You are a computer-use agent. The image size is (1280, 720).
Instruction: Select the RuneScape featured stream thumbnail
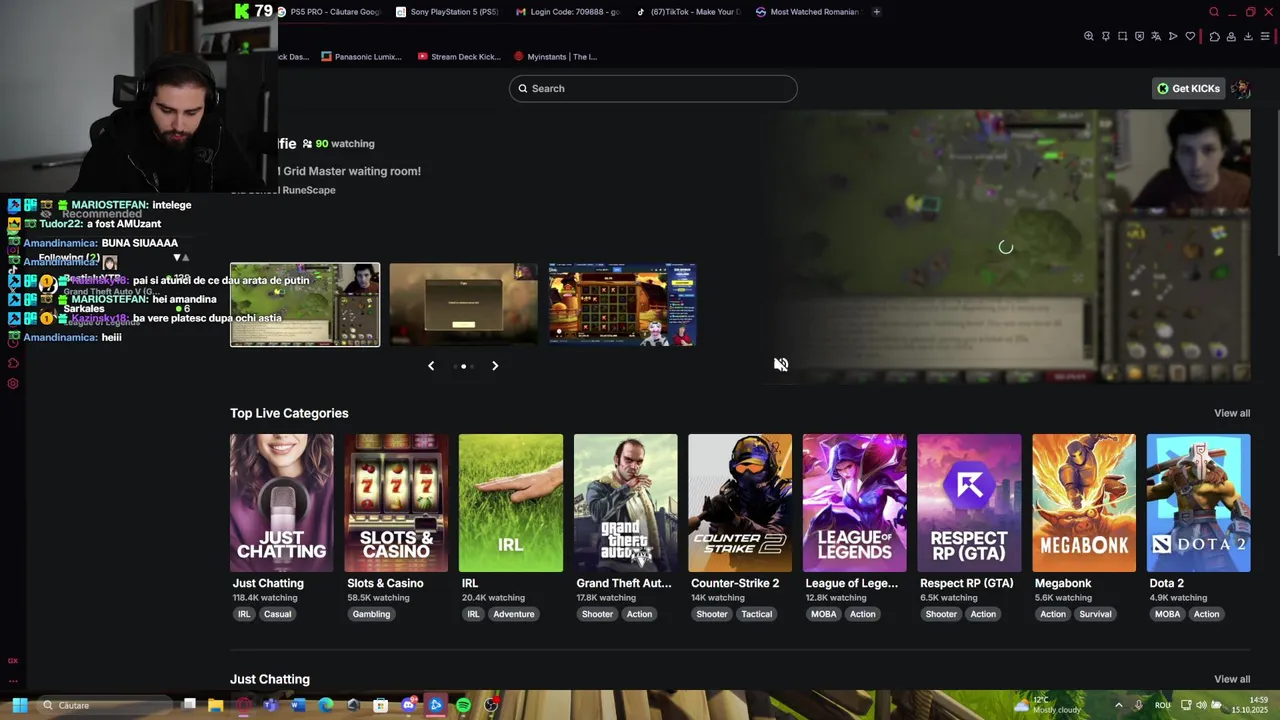pyautogui.click(x=305, y=305)
